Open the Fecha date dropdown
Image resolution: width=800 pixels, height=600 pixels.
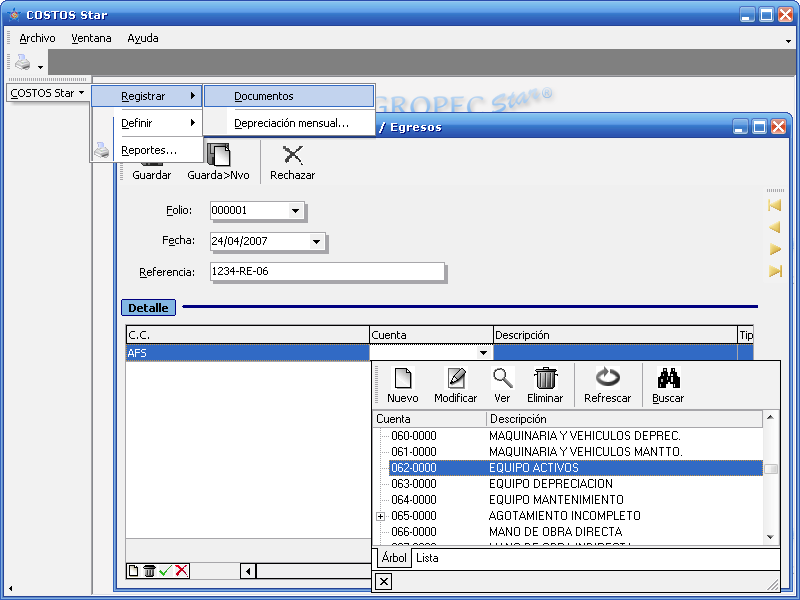316,241
